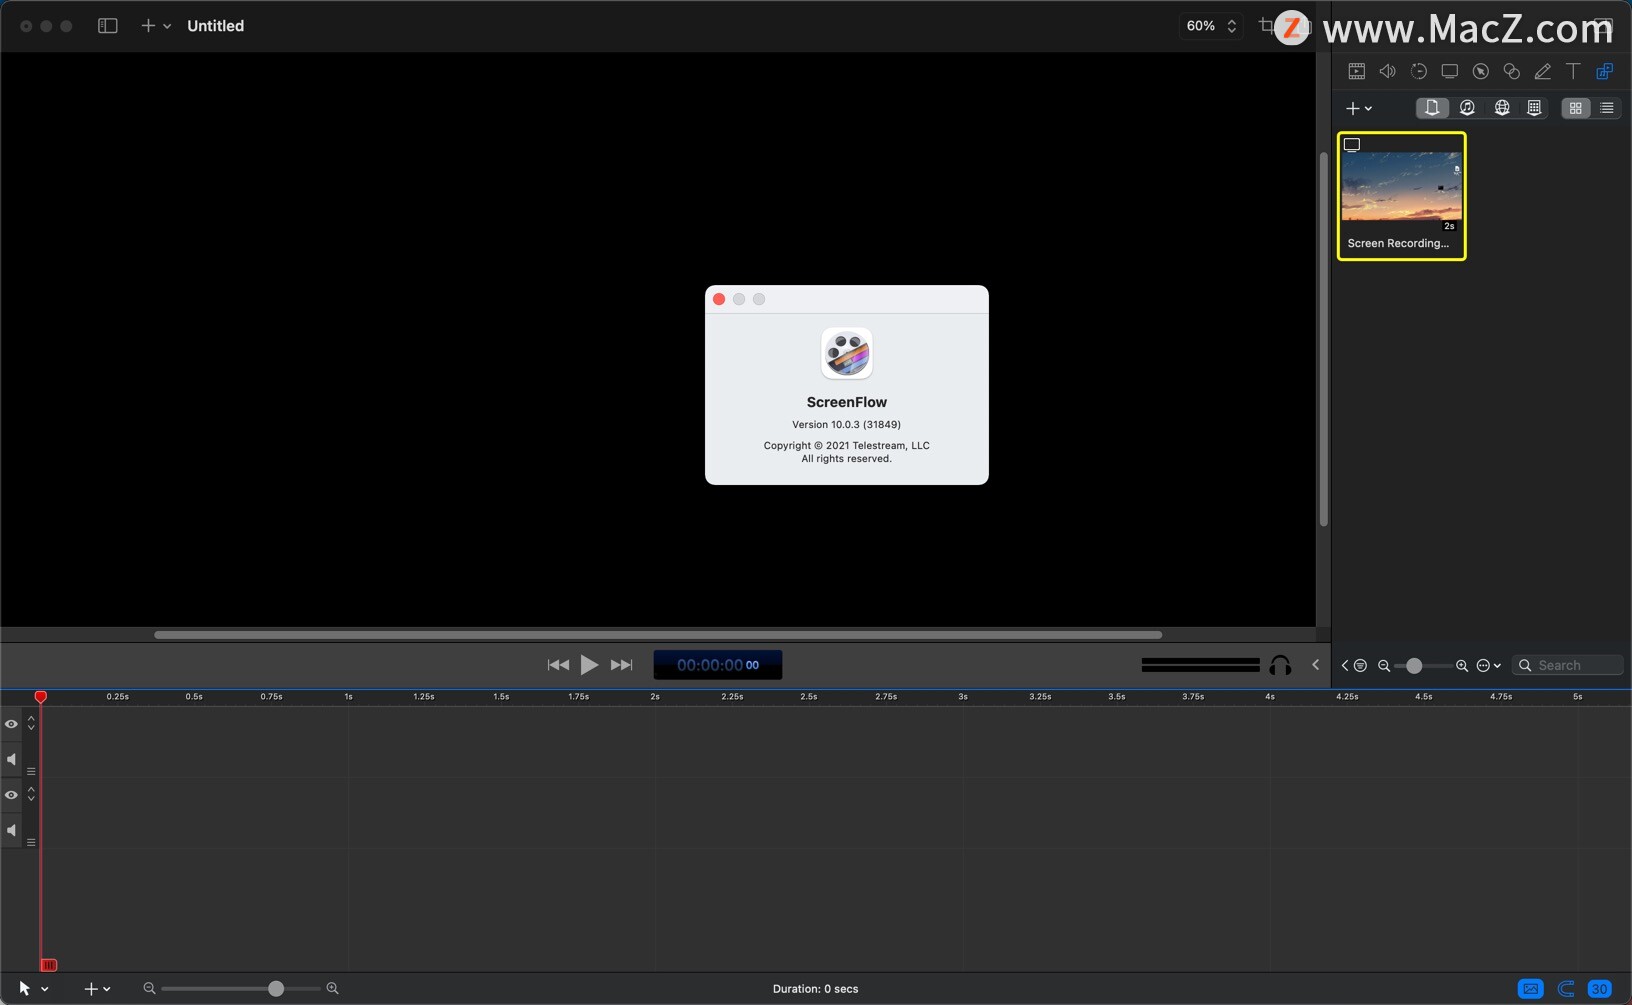Image resolution: width=1632 pixels, height=1005 pixels.
Task: Open the add button menu in title bar
Action: coord(155,26)
